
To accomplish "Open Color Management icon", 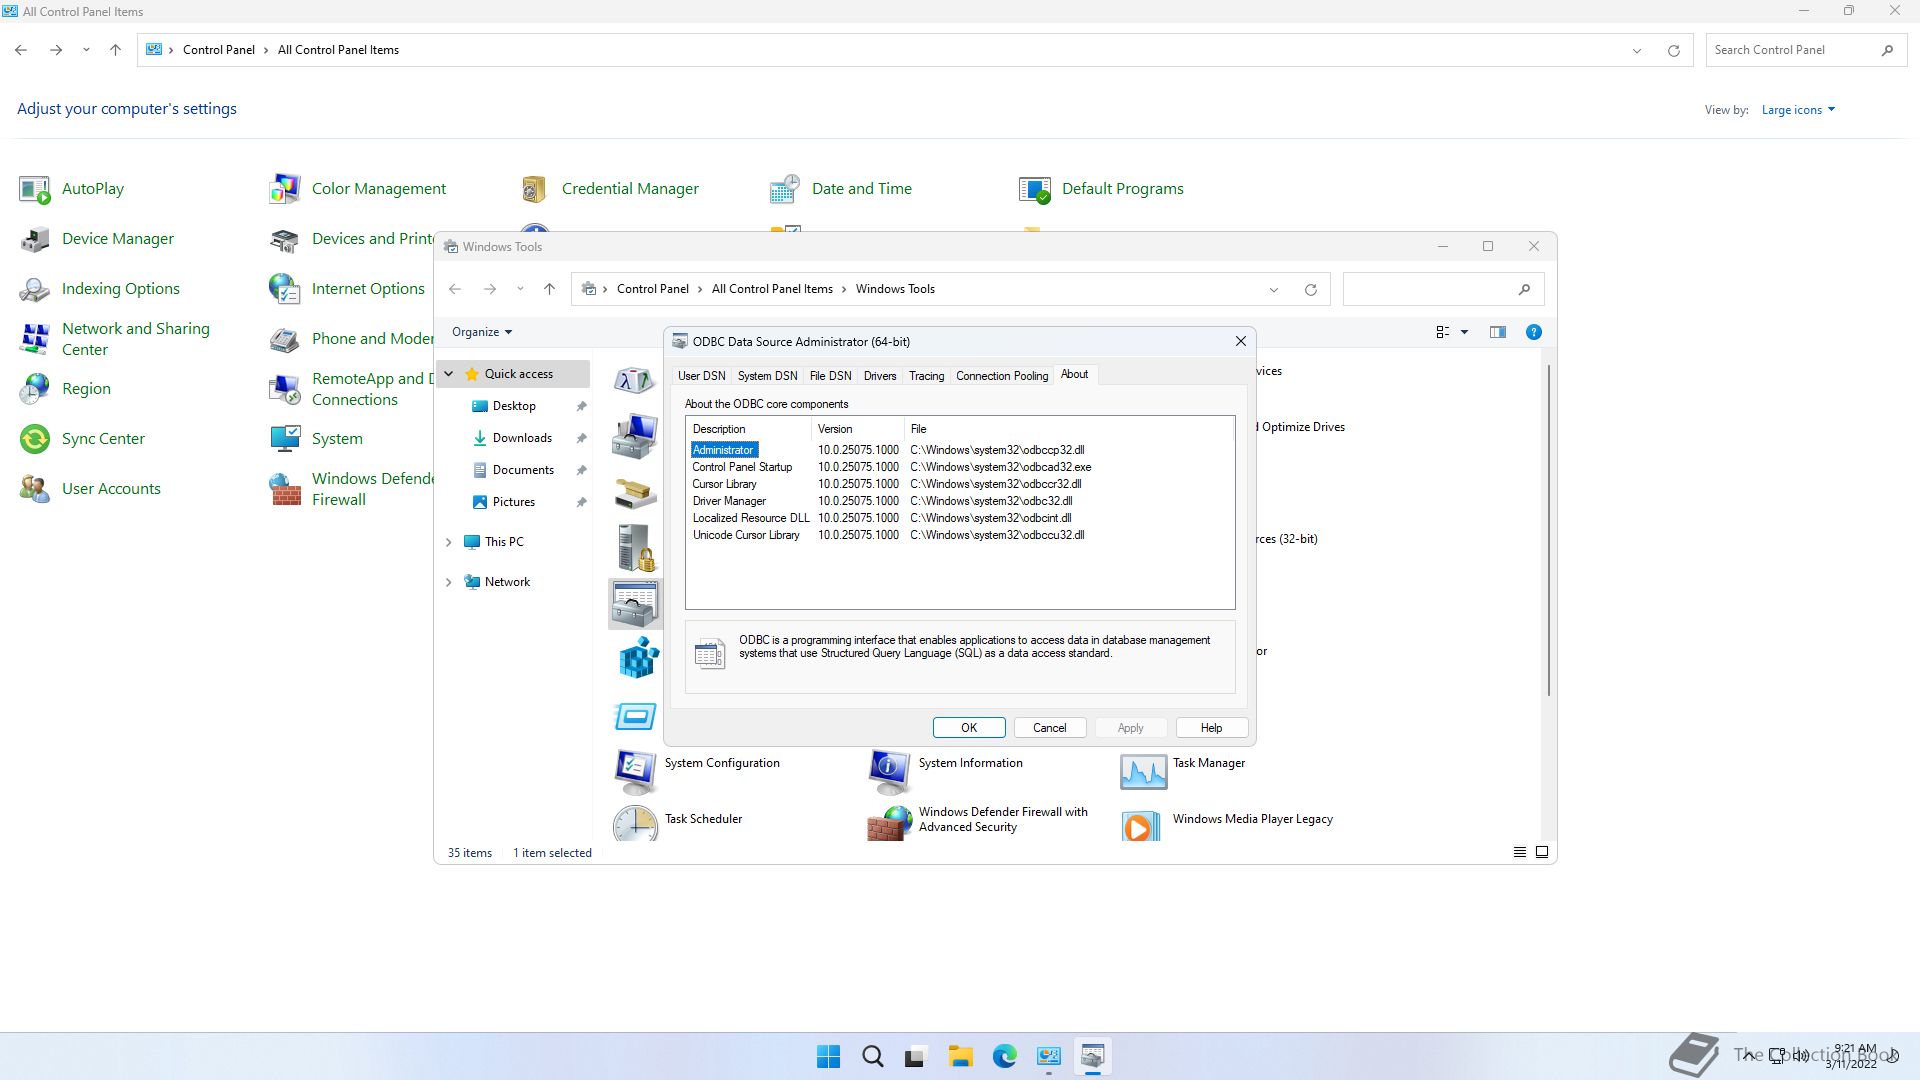I will [285, 189].
